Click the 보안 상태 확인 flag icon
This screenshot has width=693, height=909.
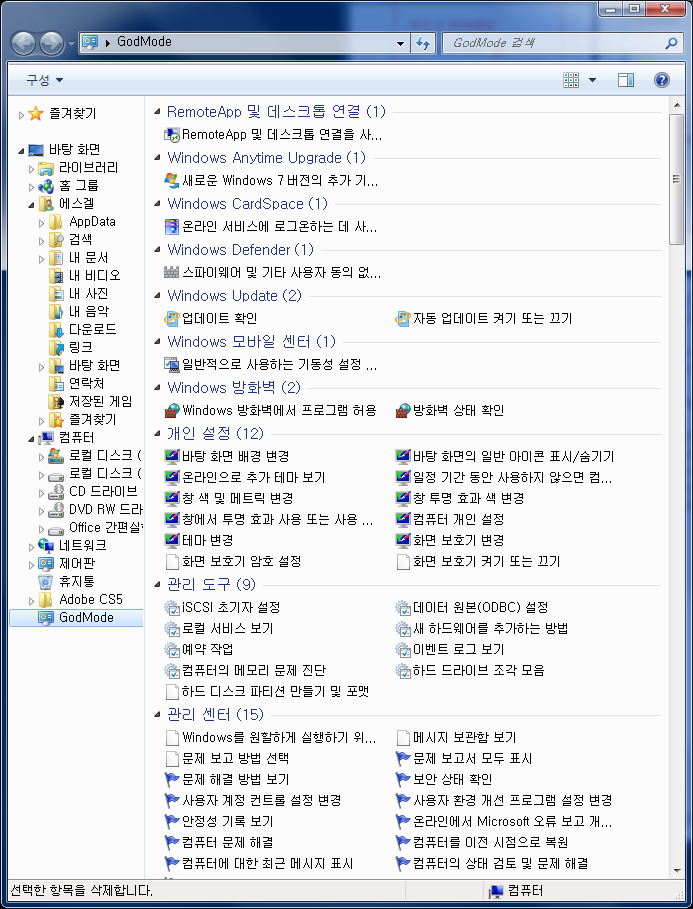(x=402, y=779)
